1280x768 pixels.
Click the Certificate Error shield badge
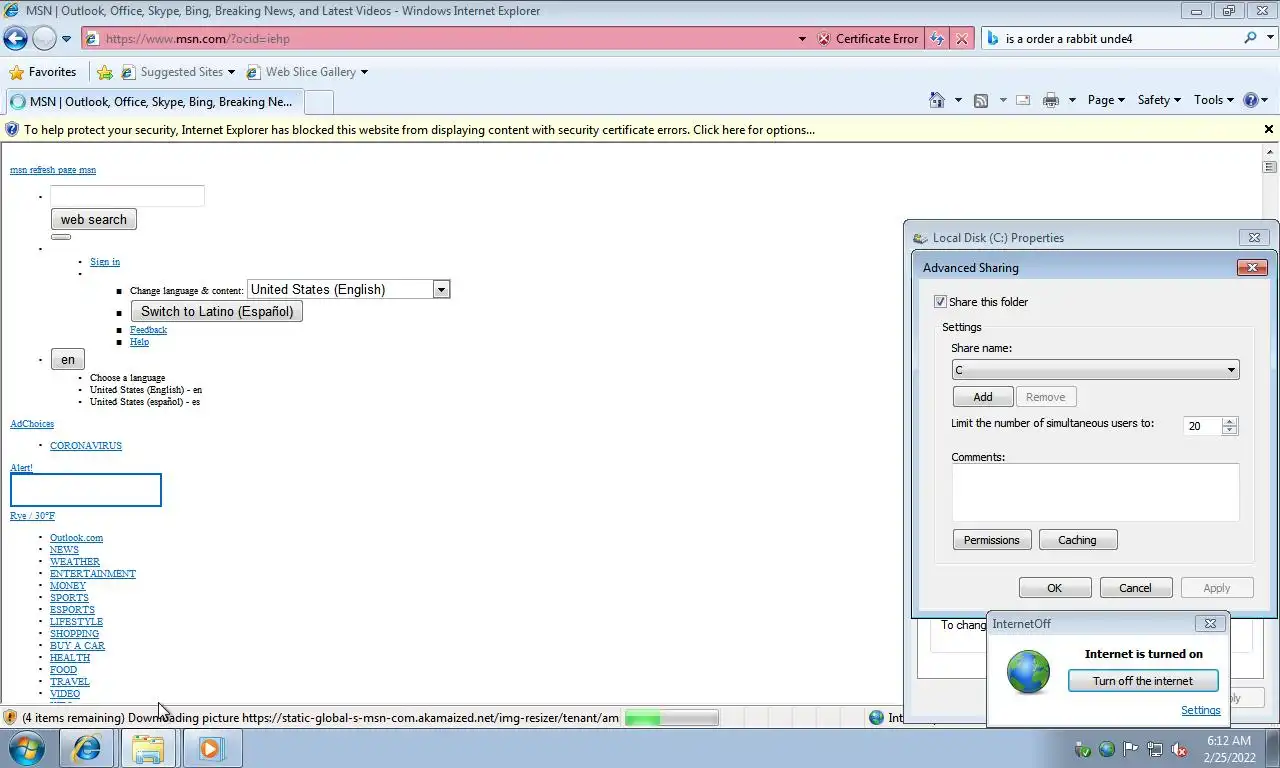(868, 39)
